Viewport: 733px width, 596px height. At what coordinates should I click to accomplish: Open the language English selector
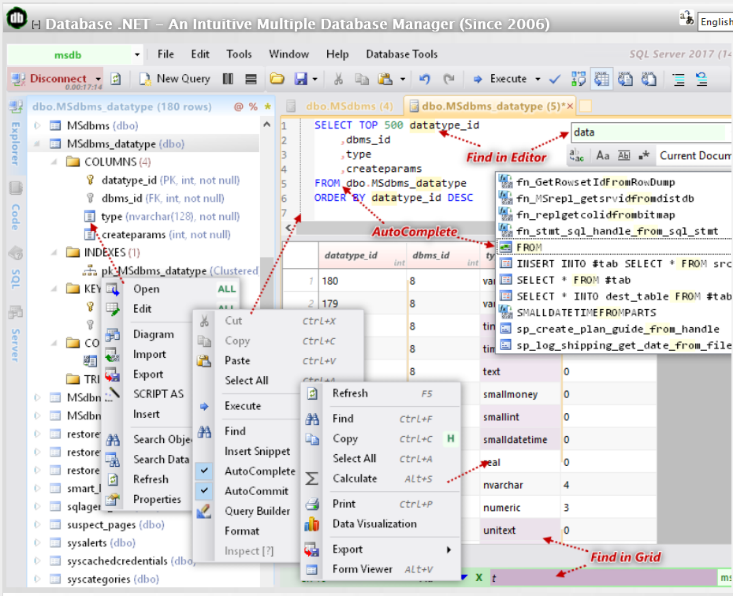pyautogui.click(x=715, y=22)
